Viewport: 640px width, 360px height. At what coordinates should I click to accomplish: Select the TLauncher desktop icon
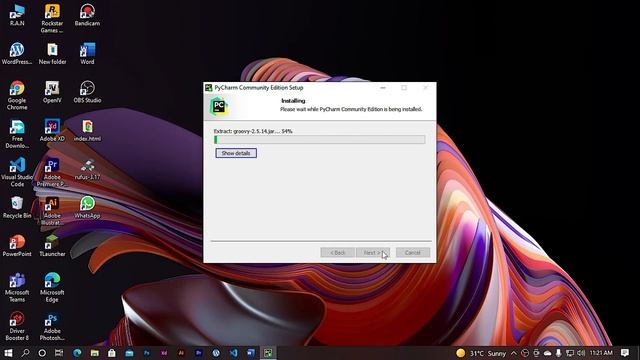click(x=52, y=246)
